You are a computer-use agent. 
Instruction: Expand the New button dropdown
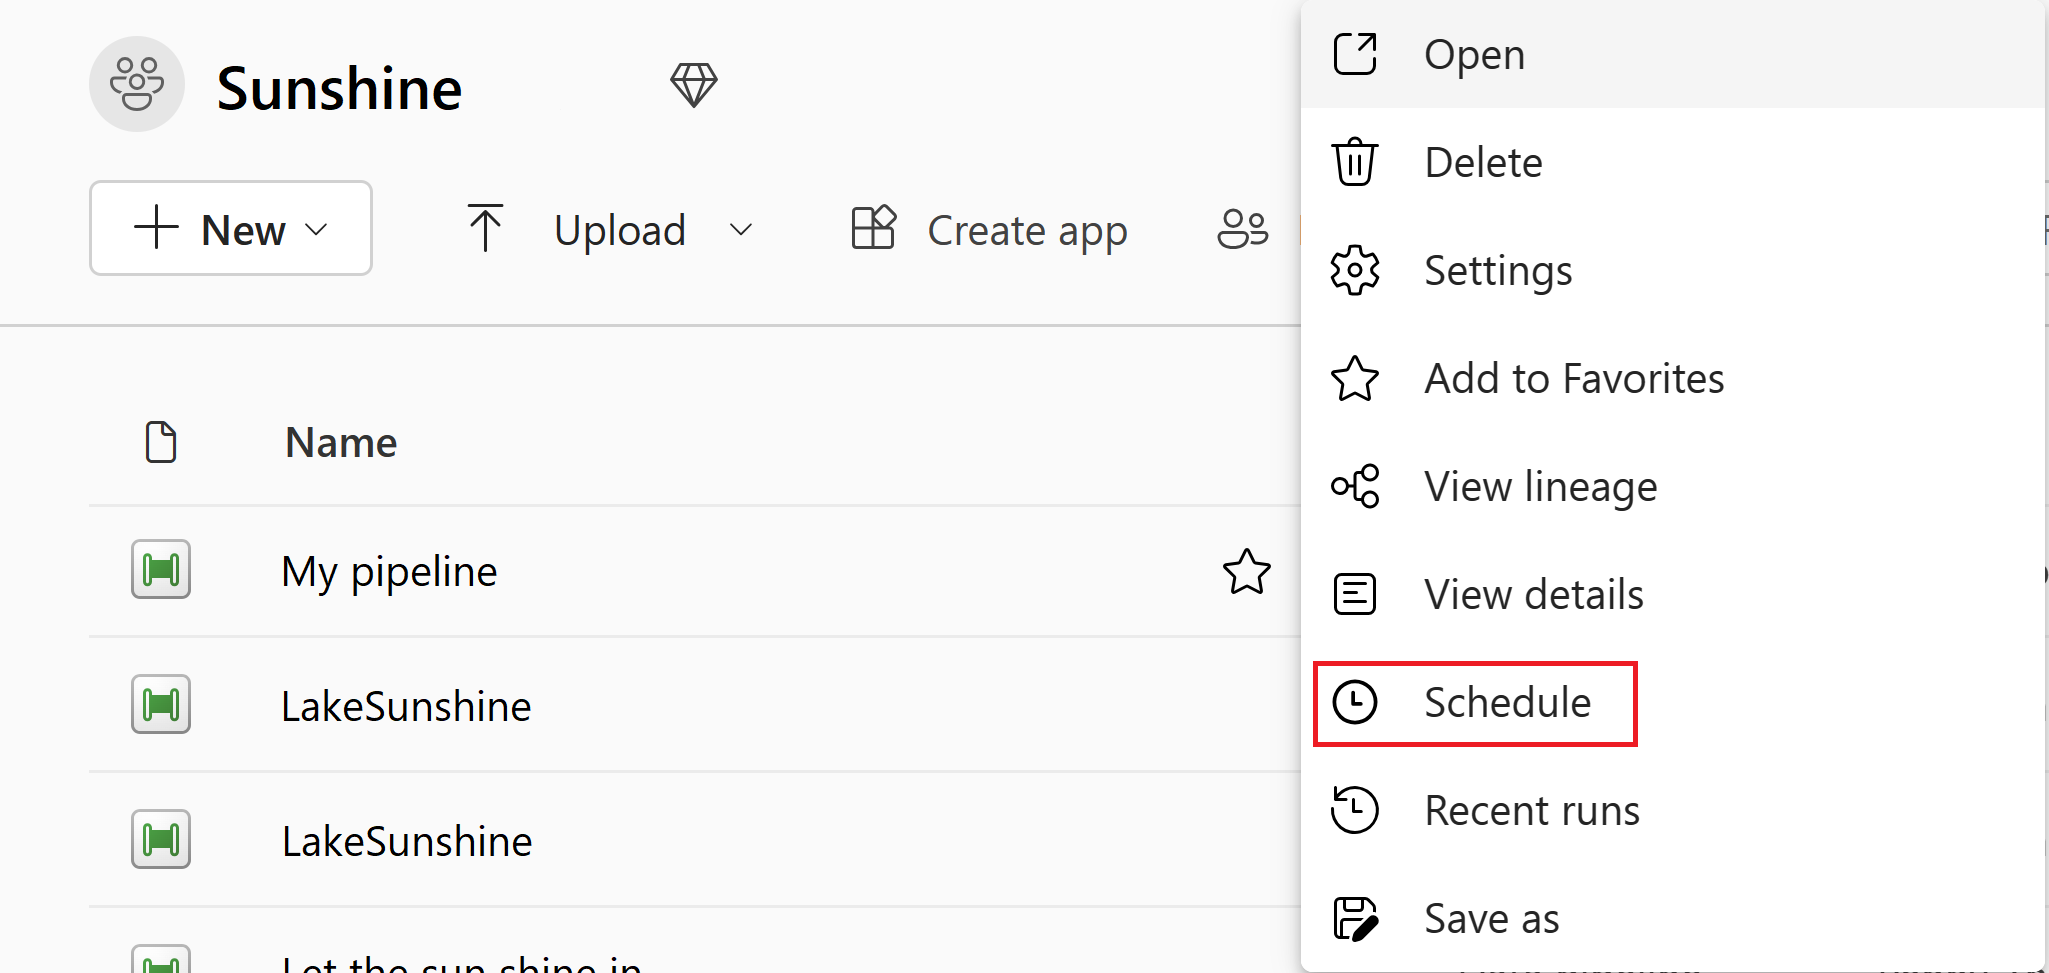coord(317,228)
